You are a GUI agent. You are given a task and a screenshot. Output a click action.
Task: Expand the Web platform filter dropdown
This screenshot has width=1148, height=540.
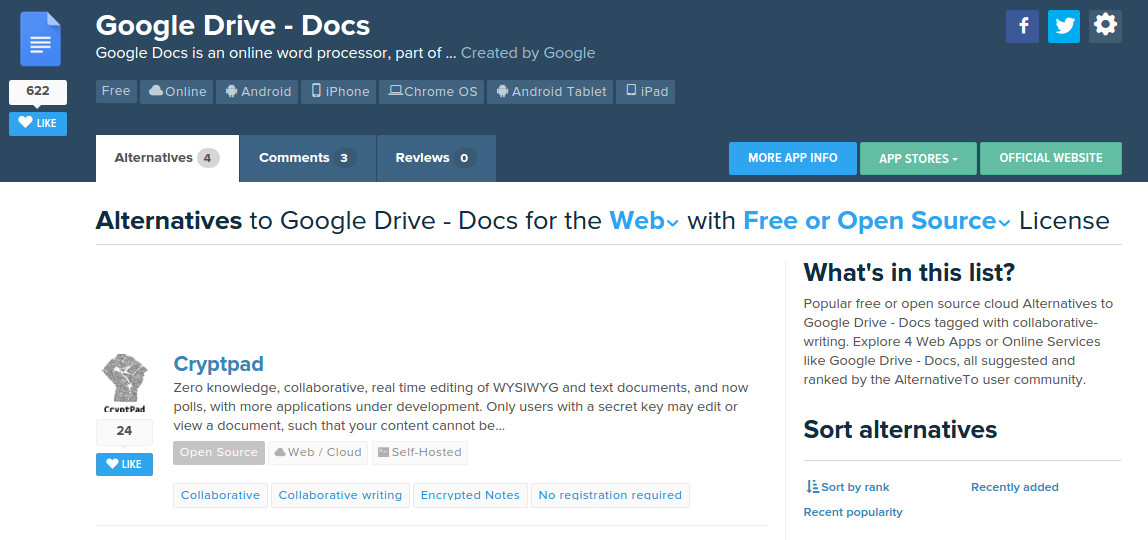[644, 221]
